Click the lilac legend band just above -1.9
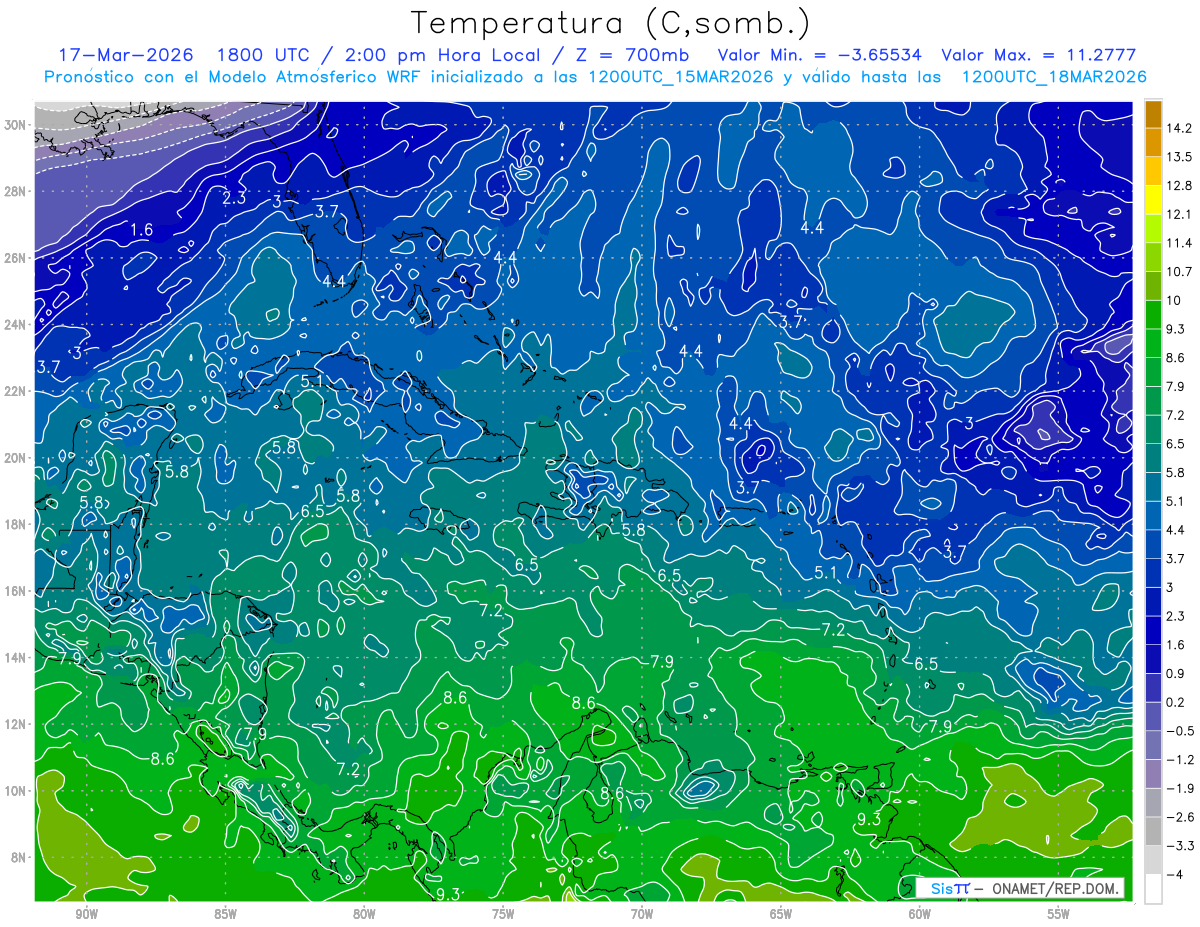 (x=1153, y=773)
